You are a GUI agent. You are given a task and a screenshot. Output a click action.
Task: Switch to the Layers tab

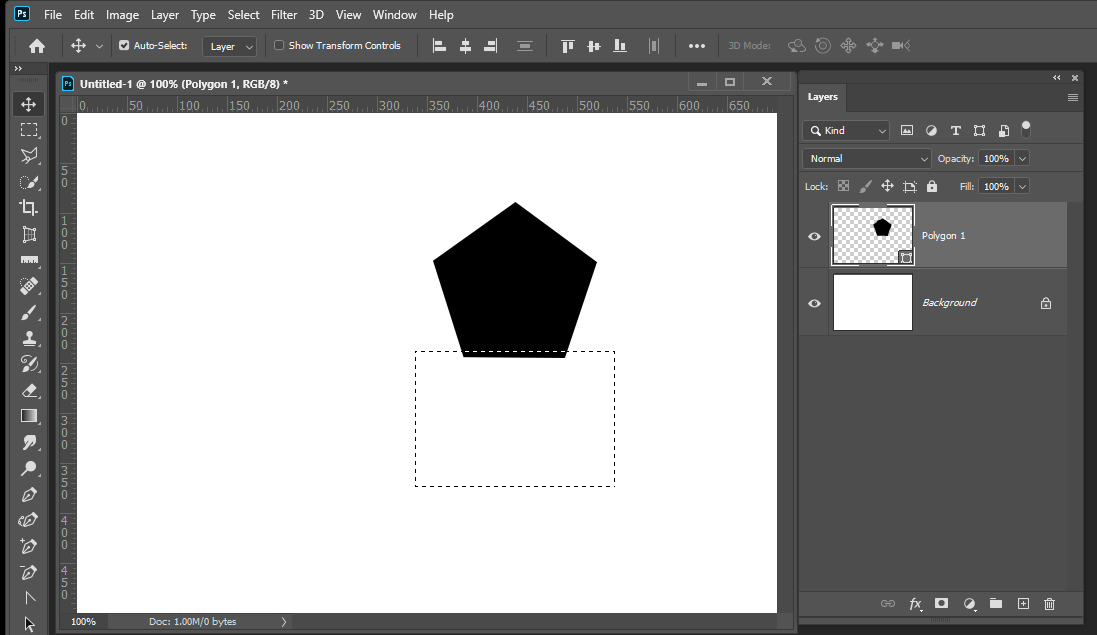click(822, 96)
